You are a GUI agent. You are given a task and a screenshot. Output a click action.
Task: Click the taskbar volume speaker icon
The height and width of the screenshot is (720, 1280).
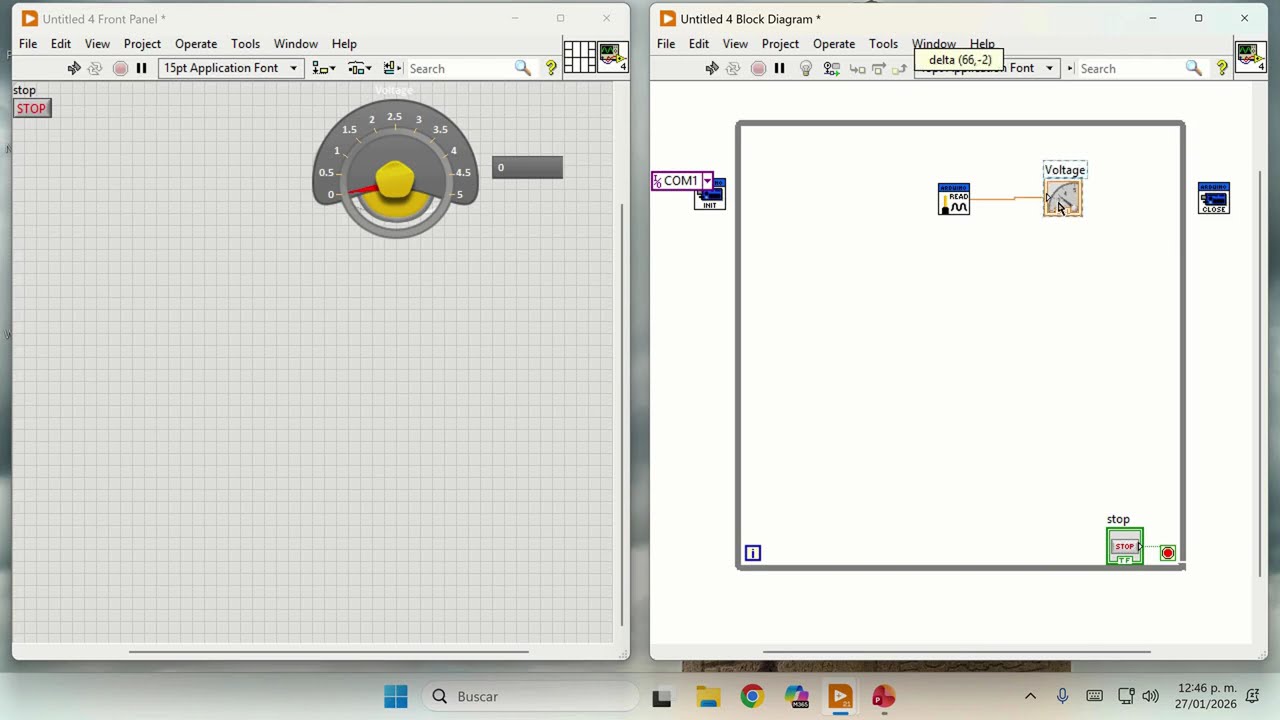(x=1150, y=696)
